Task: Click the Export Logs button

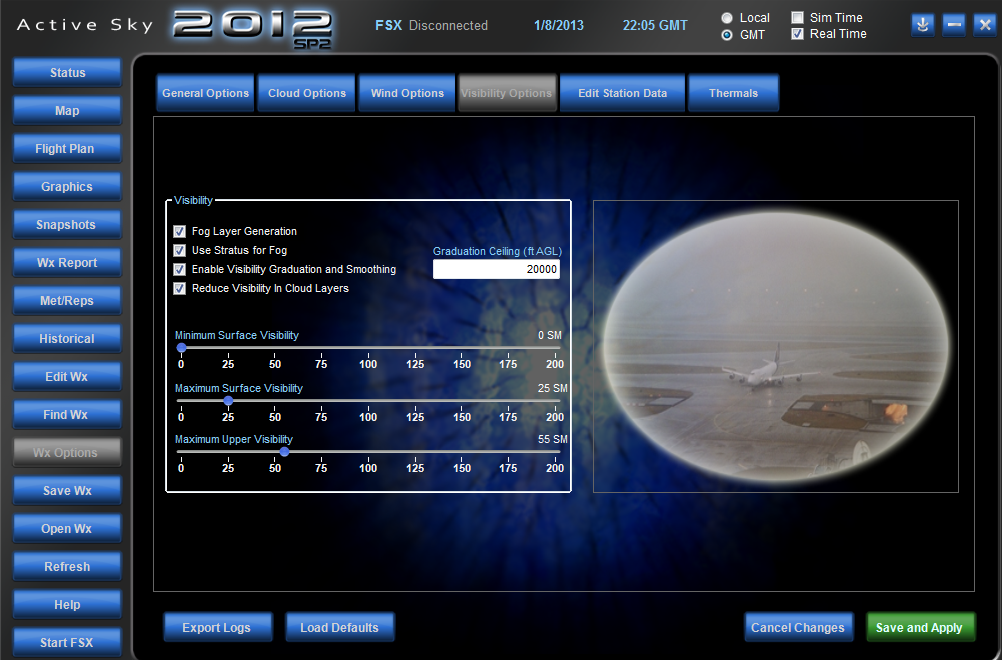Action: 217,627
